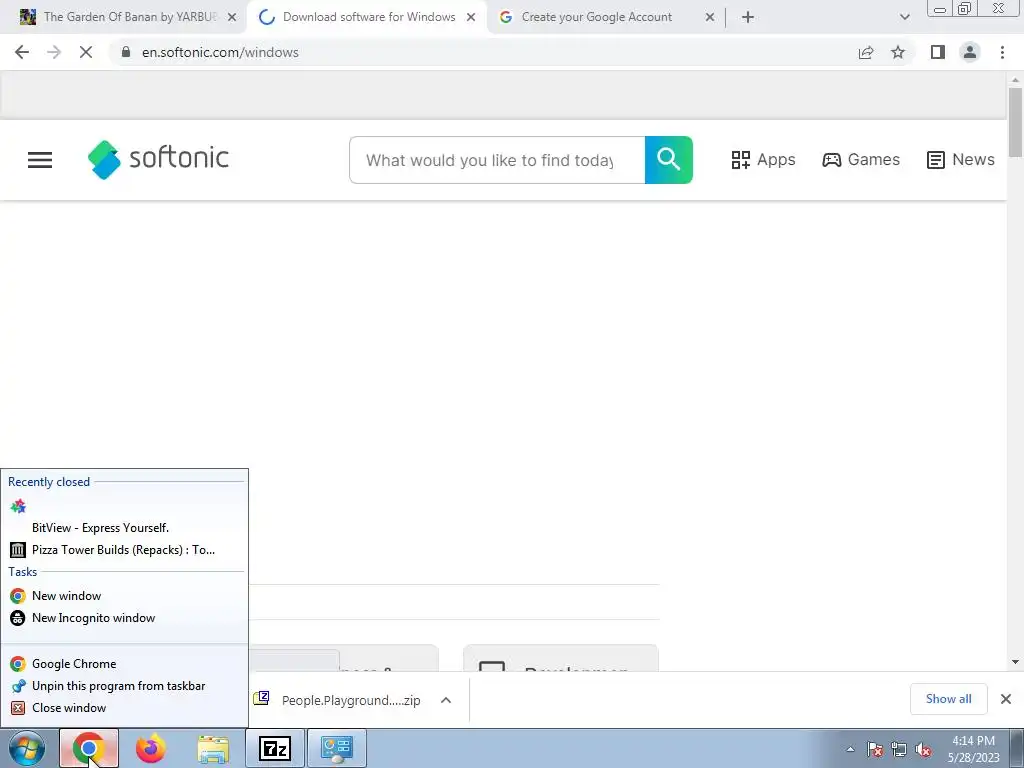Viewport: 1024px width, 768px height.
Task: Open a new tab with plus button
Action: pyautogui.click(x=748, y=17)
